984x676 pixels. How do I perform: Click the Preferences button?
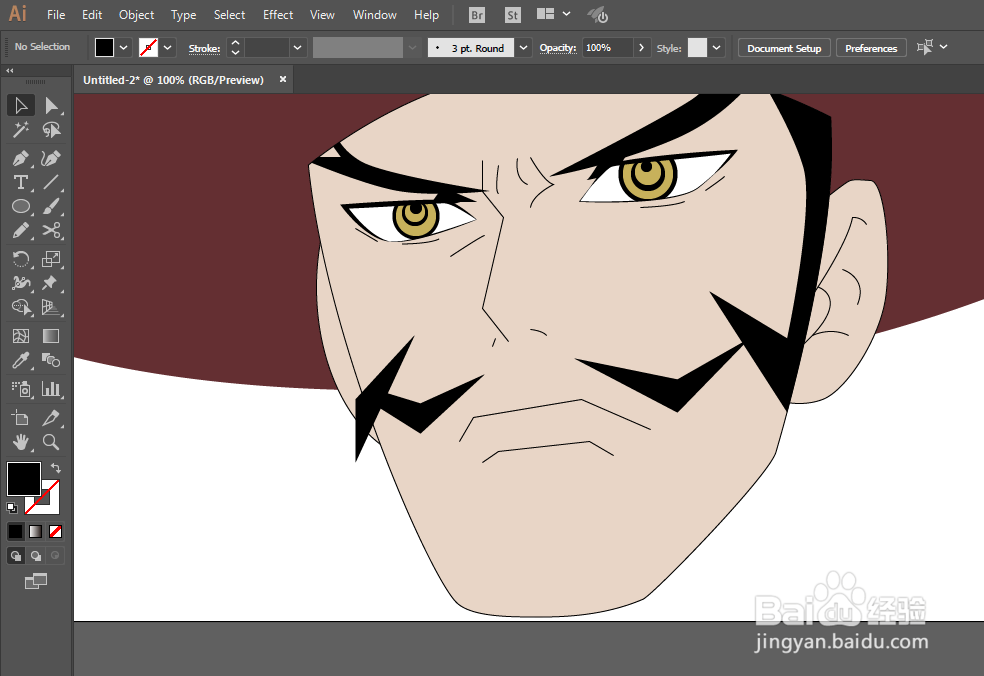[871, 48]
